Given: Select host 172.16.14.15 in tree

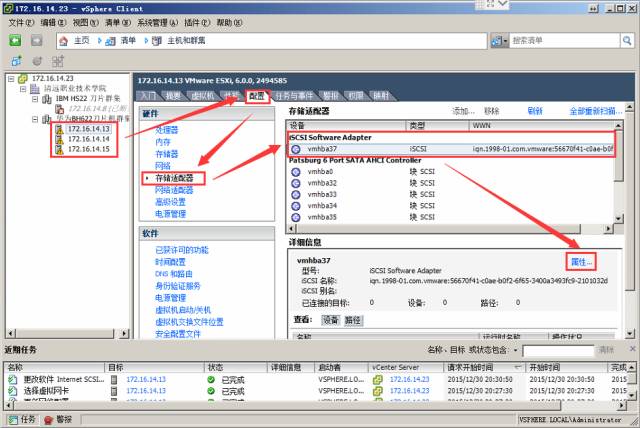Looking at the screenshot, I should pyautogui.click(x=89, y=149).
